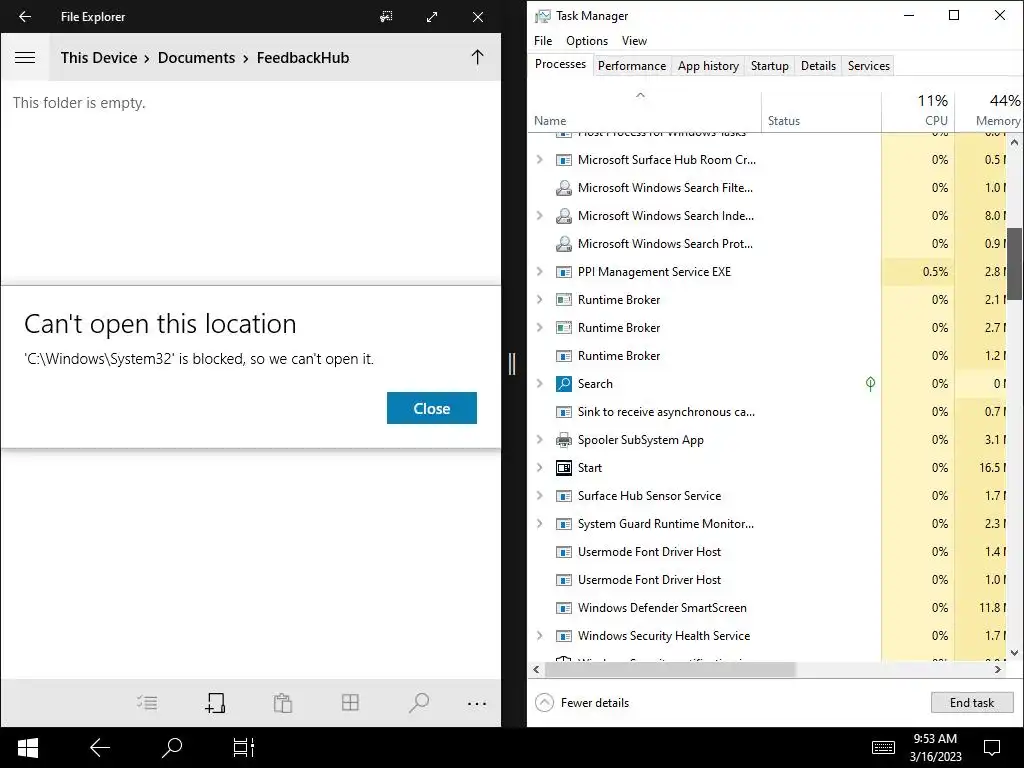Click the Start process icon in Task Manager
The image size is (1024, 768).
[x=564, y=468]
